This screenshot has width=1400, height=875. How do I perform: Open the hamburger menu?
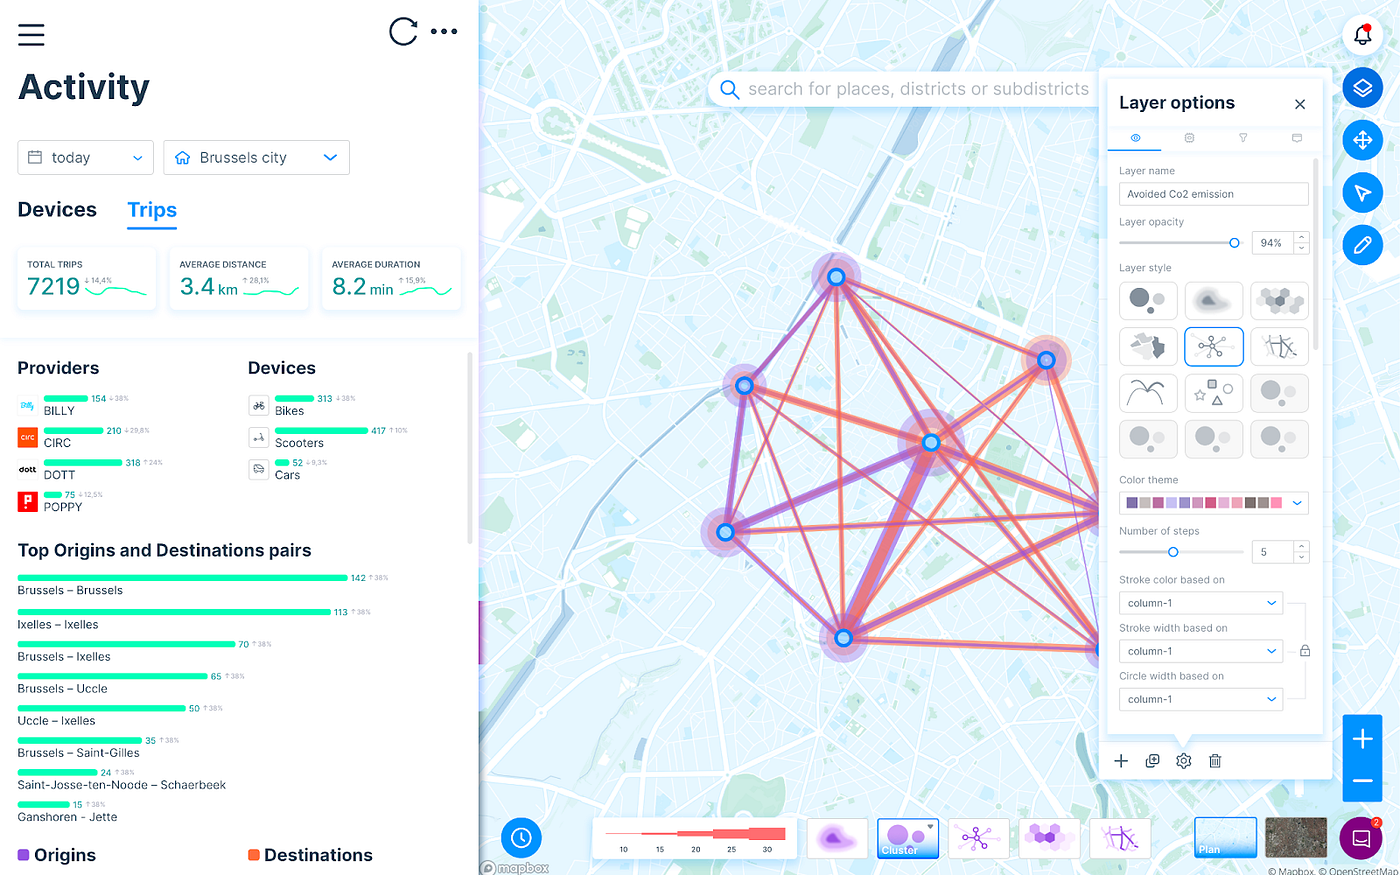pos(31,35)
